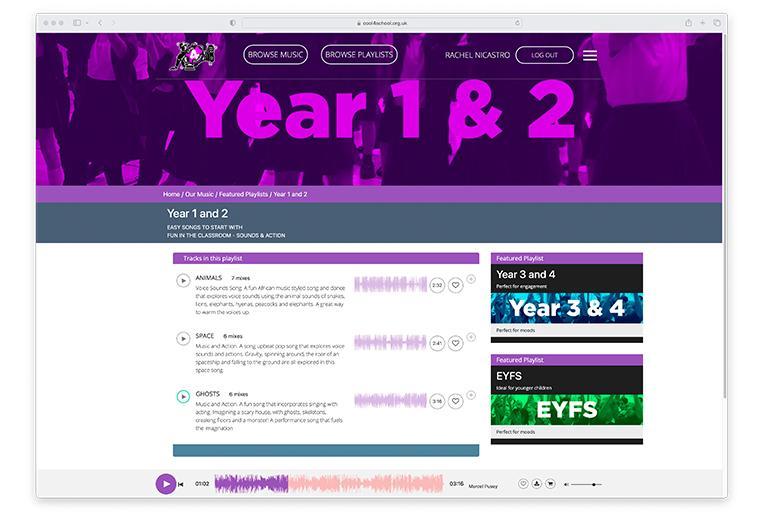Click the Year 3 and 4 playlist heading

526,274
